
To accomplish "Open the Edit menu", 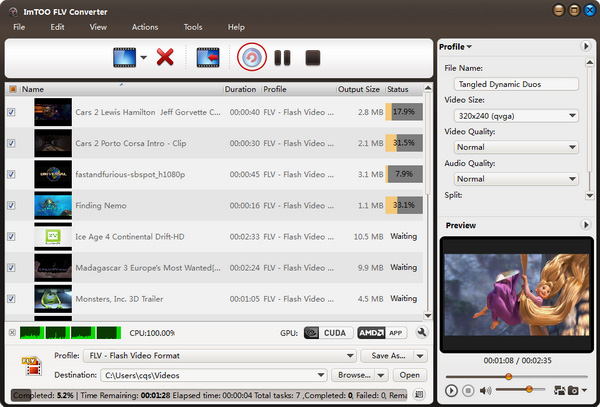I will [x=57, y=27].
